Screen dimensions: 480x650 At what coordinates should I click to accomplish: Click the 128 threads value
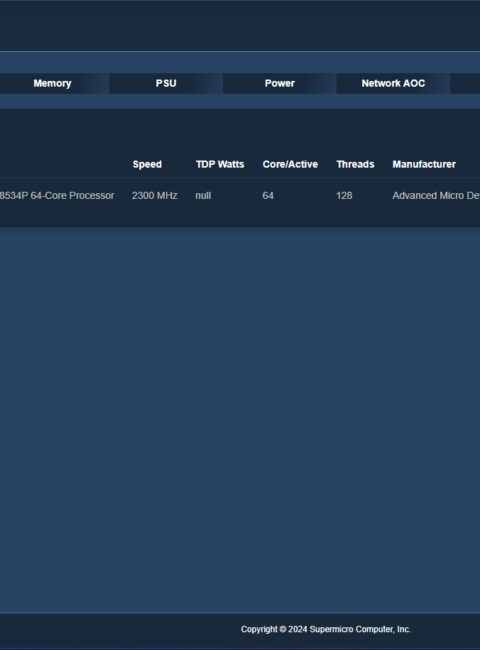(x=344, y=196)
